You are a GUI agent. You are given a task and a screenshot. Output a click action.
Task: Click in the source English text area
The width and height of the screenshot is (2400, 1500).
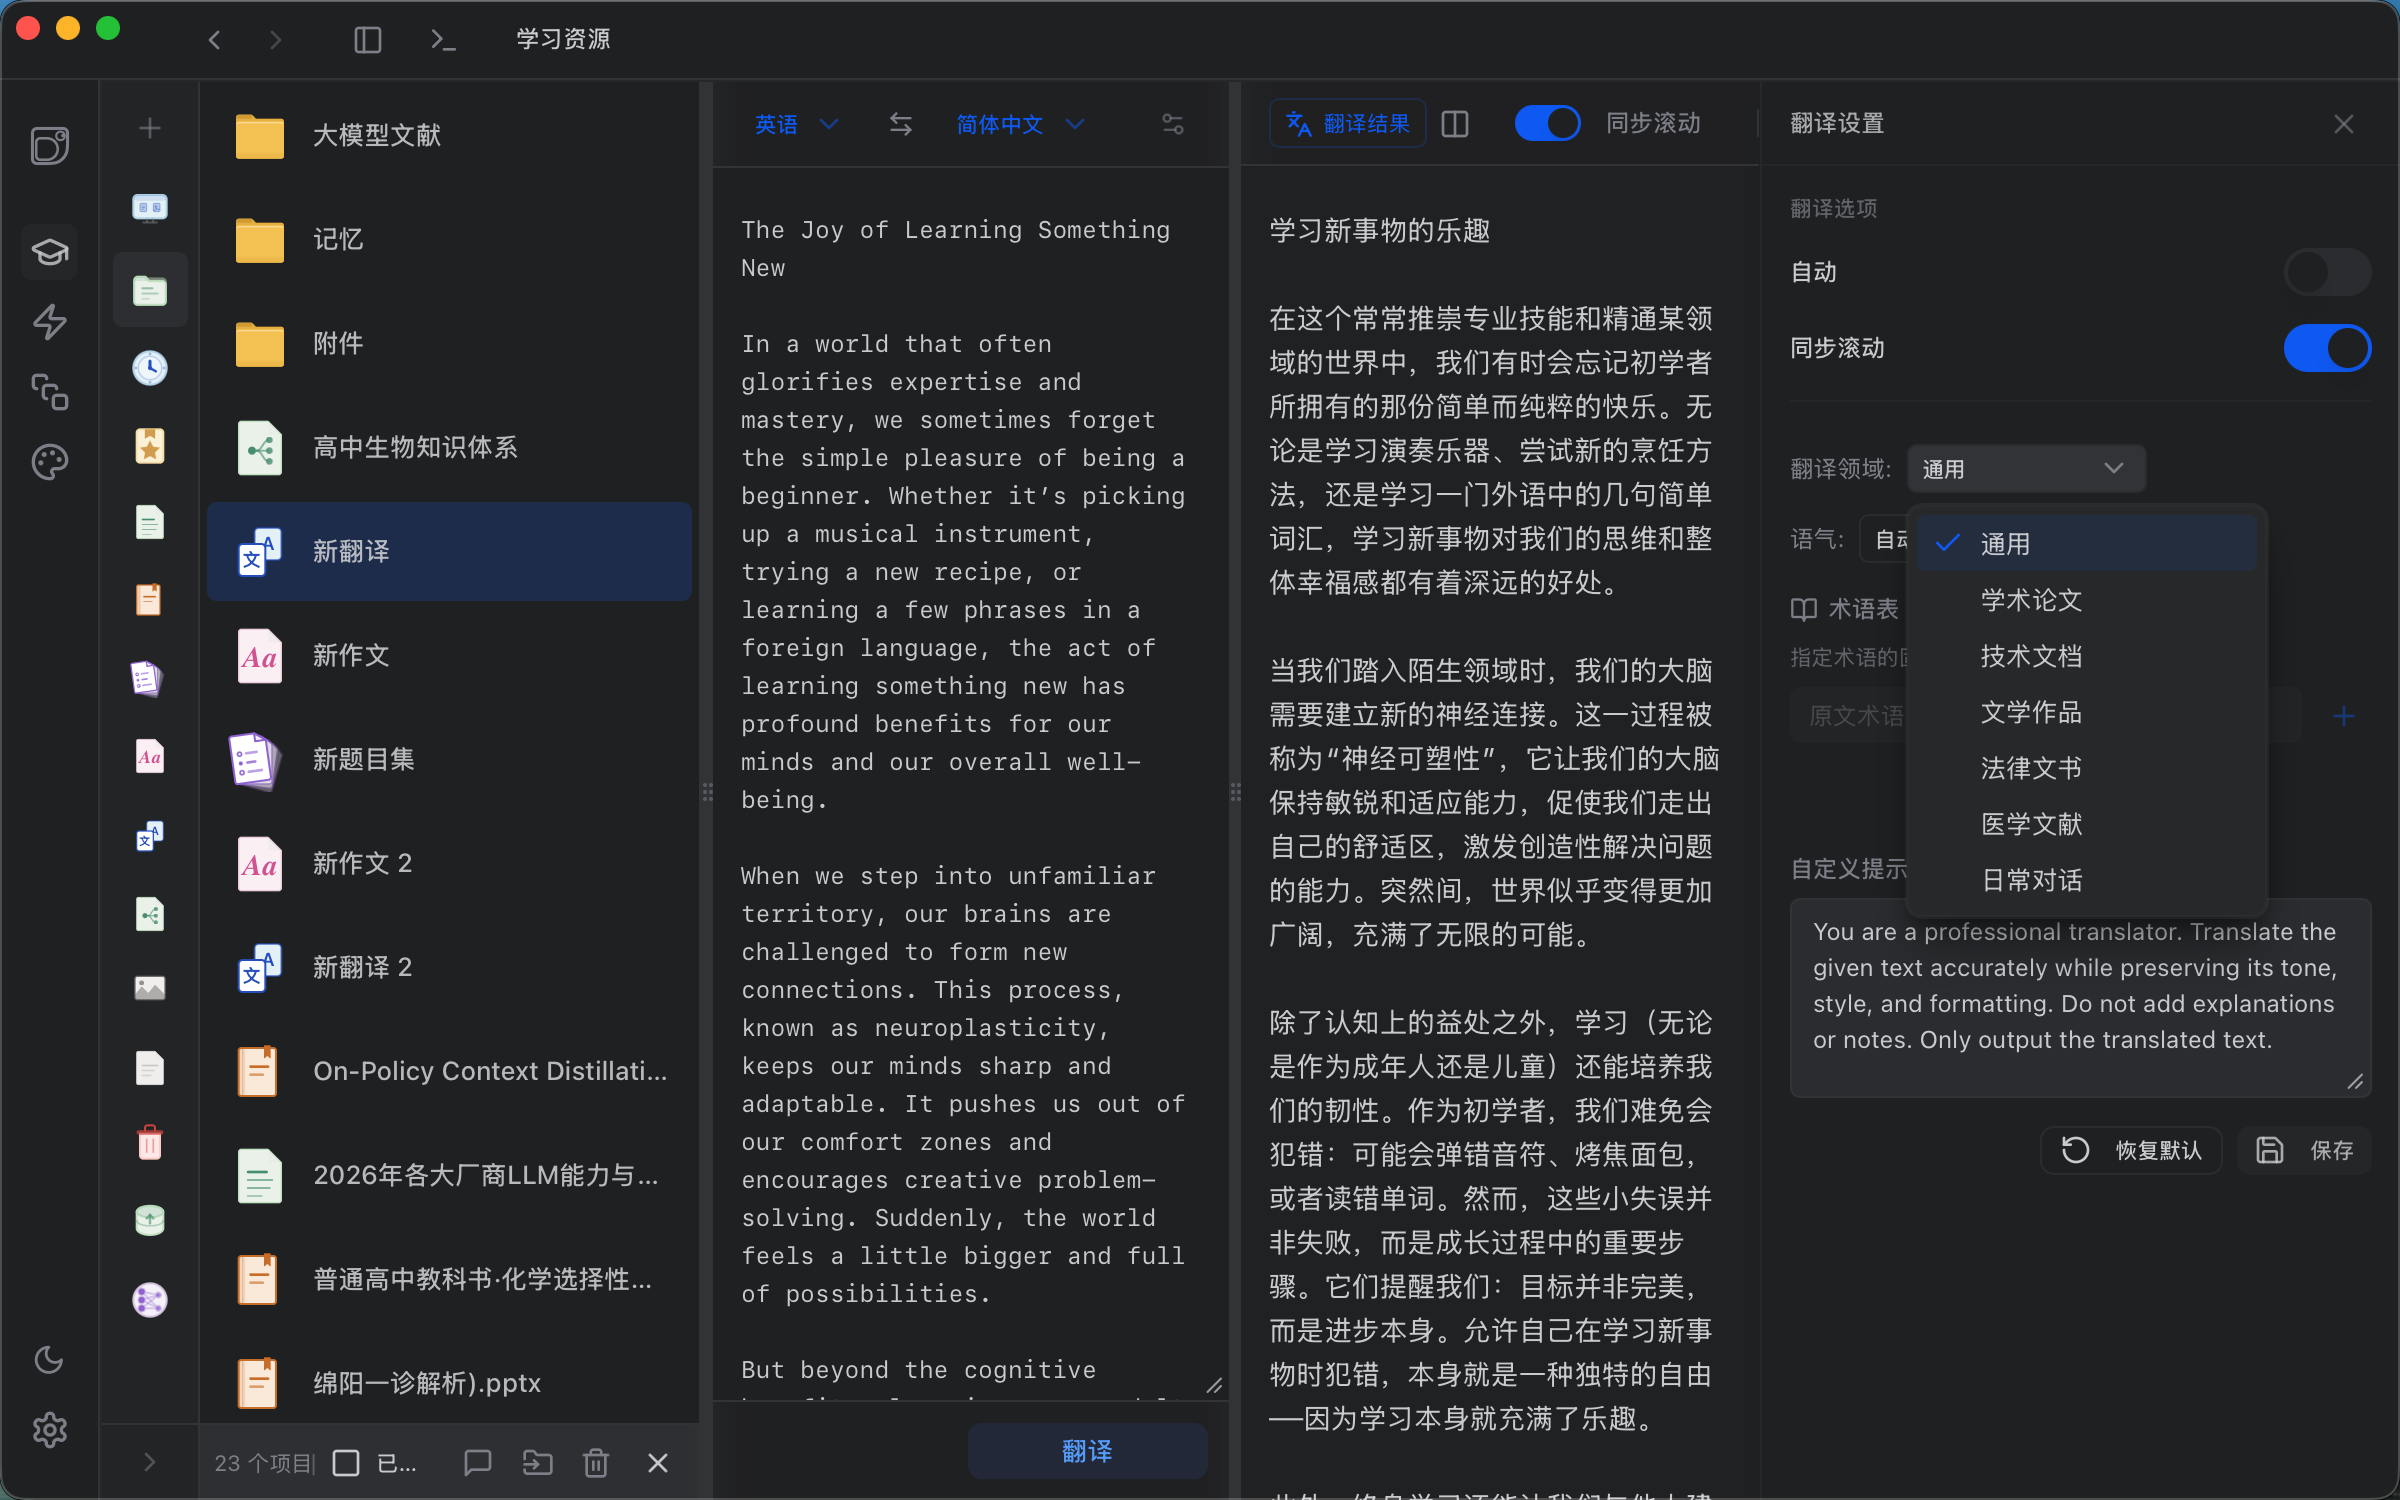pos(970,784)
